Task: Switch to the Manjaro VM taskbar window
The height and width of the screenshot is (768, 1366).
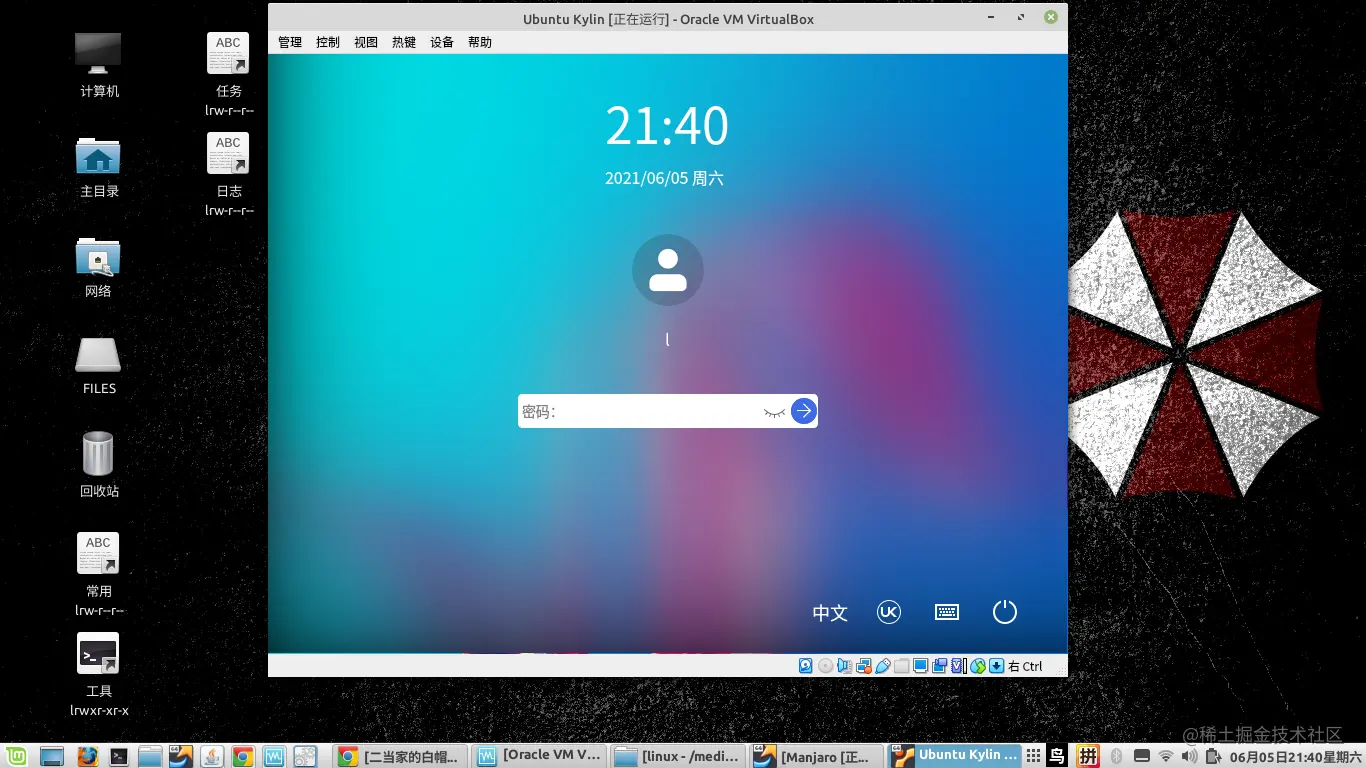Action: (816, 756)
